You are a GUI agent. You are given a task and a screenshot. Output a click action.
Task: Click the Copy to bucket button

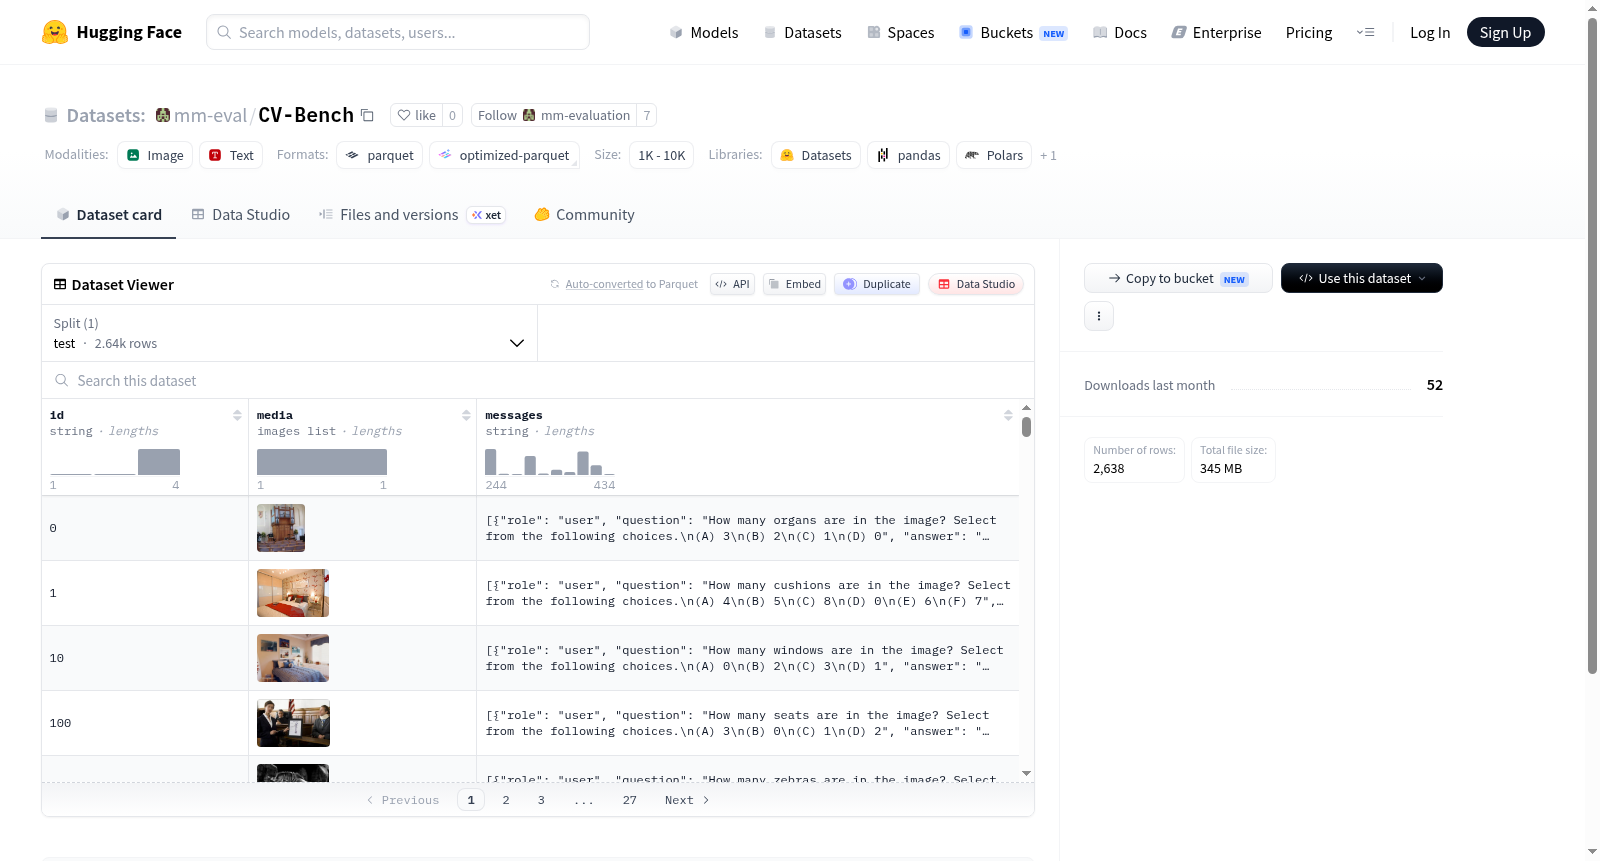[1178, 278]
